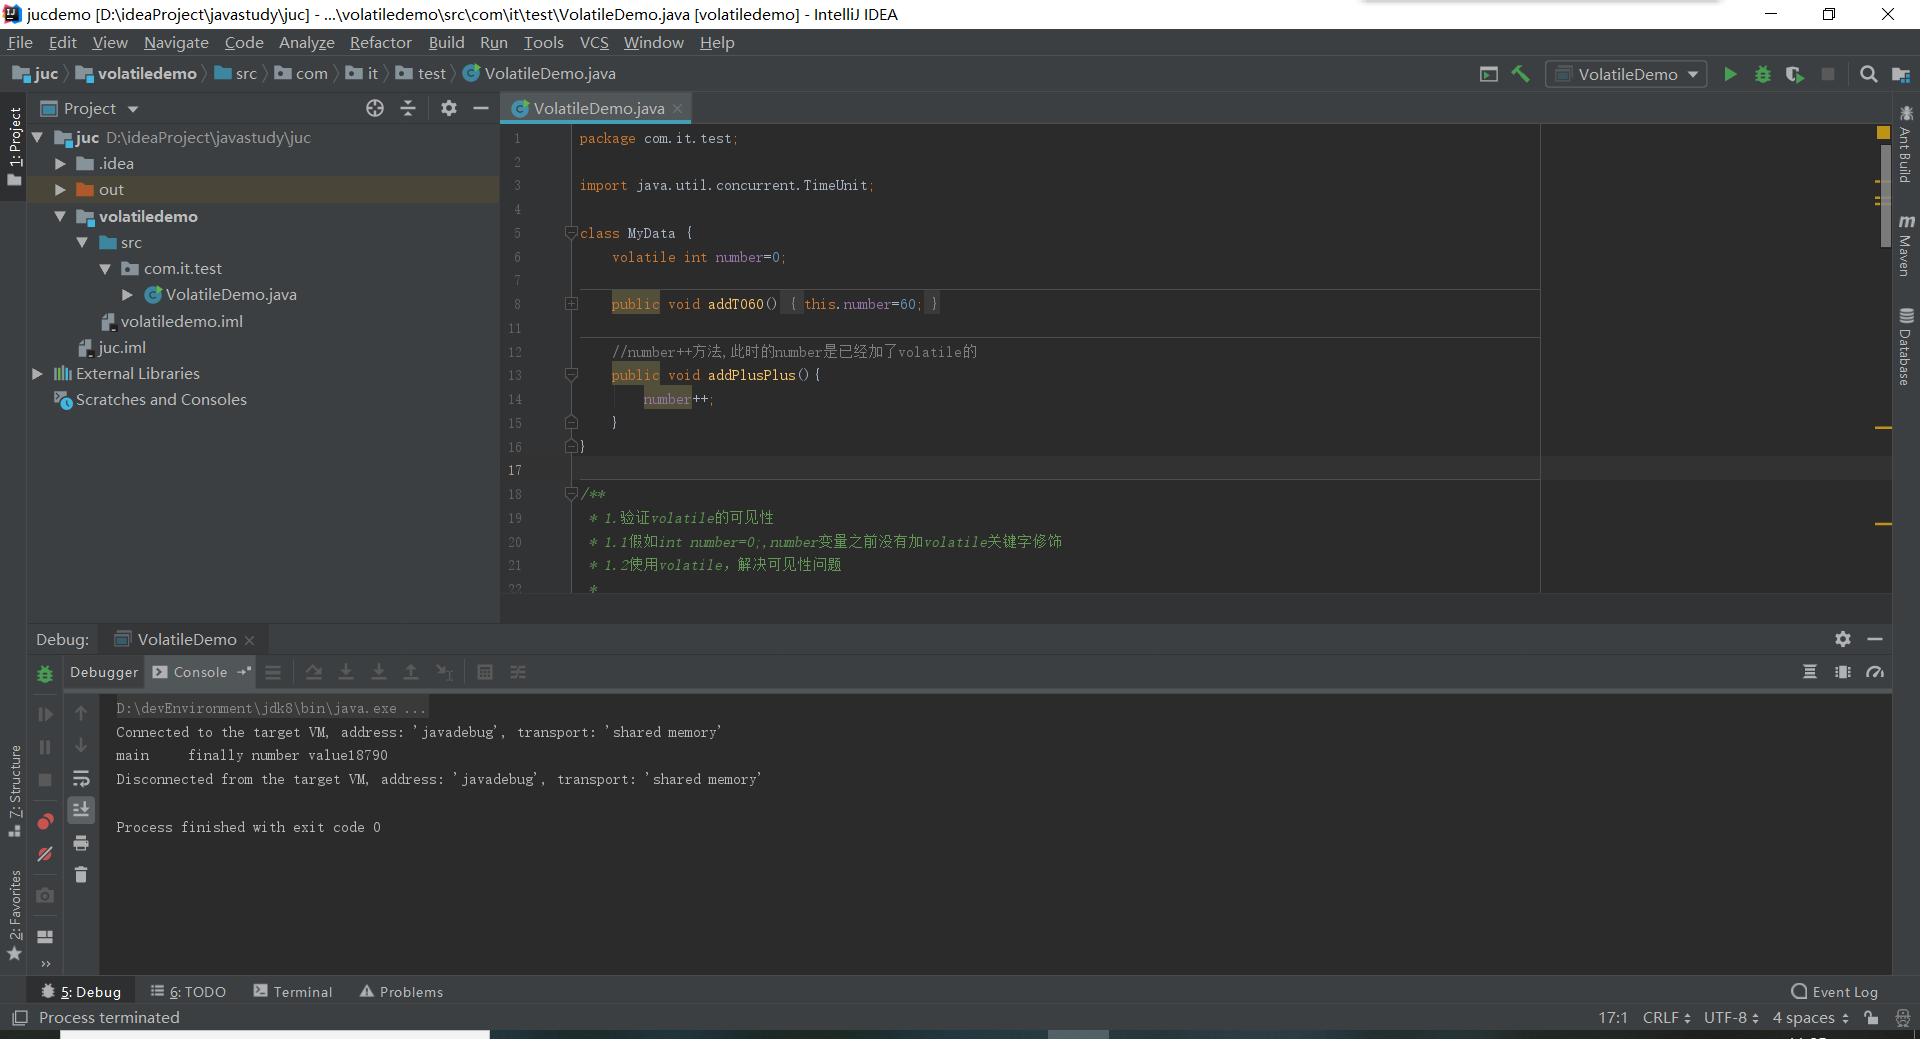This screenshot has height=1039, width=1920.
Task: Click the CRLF line separator selector
Action: pos(1666,1017)
